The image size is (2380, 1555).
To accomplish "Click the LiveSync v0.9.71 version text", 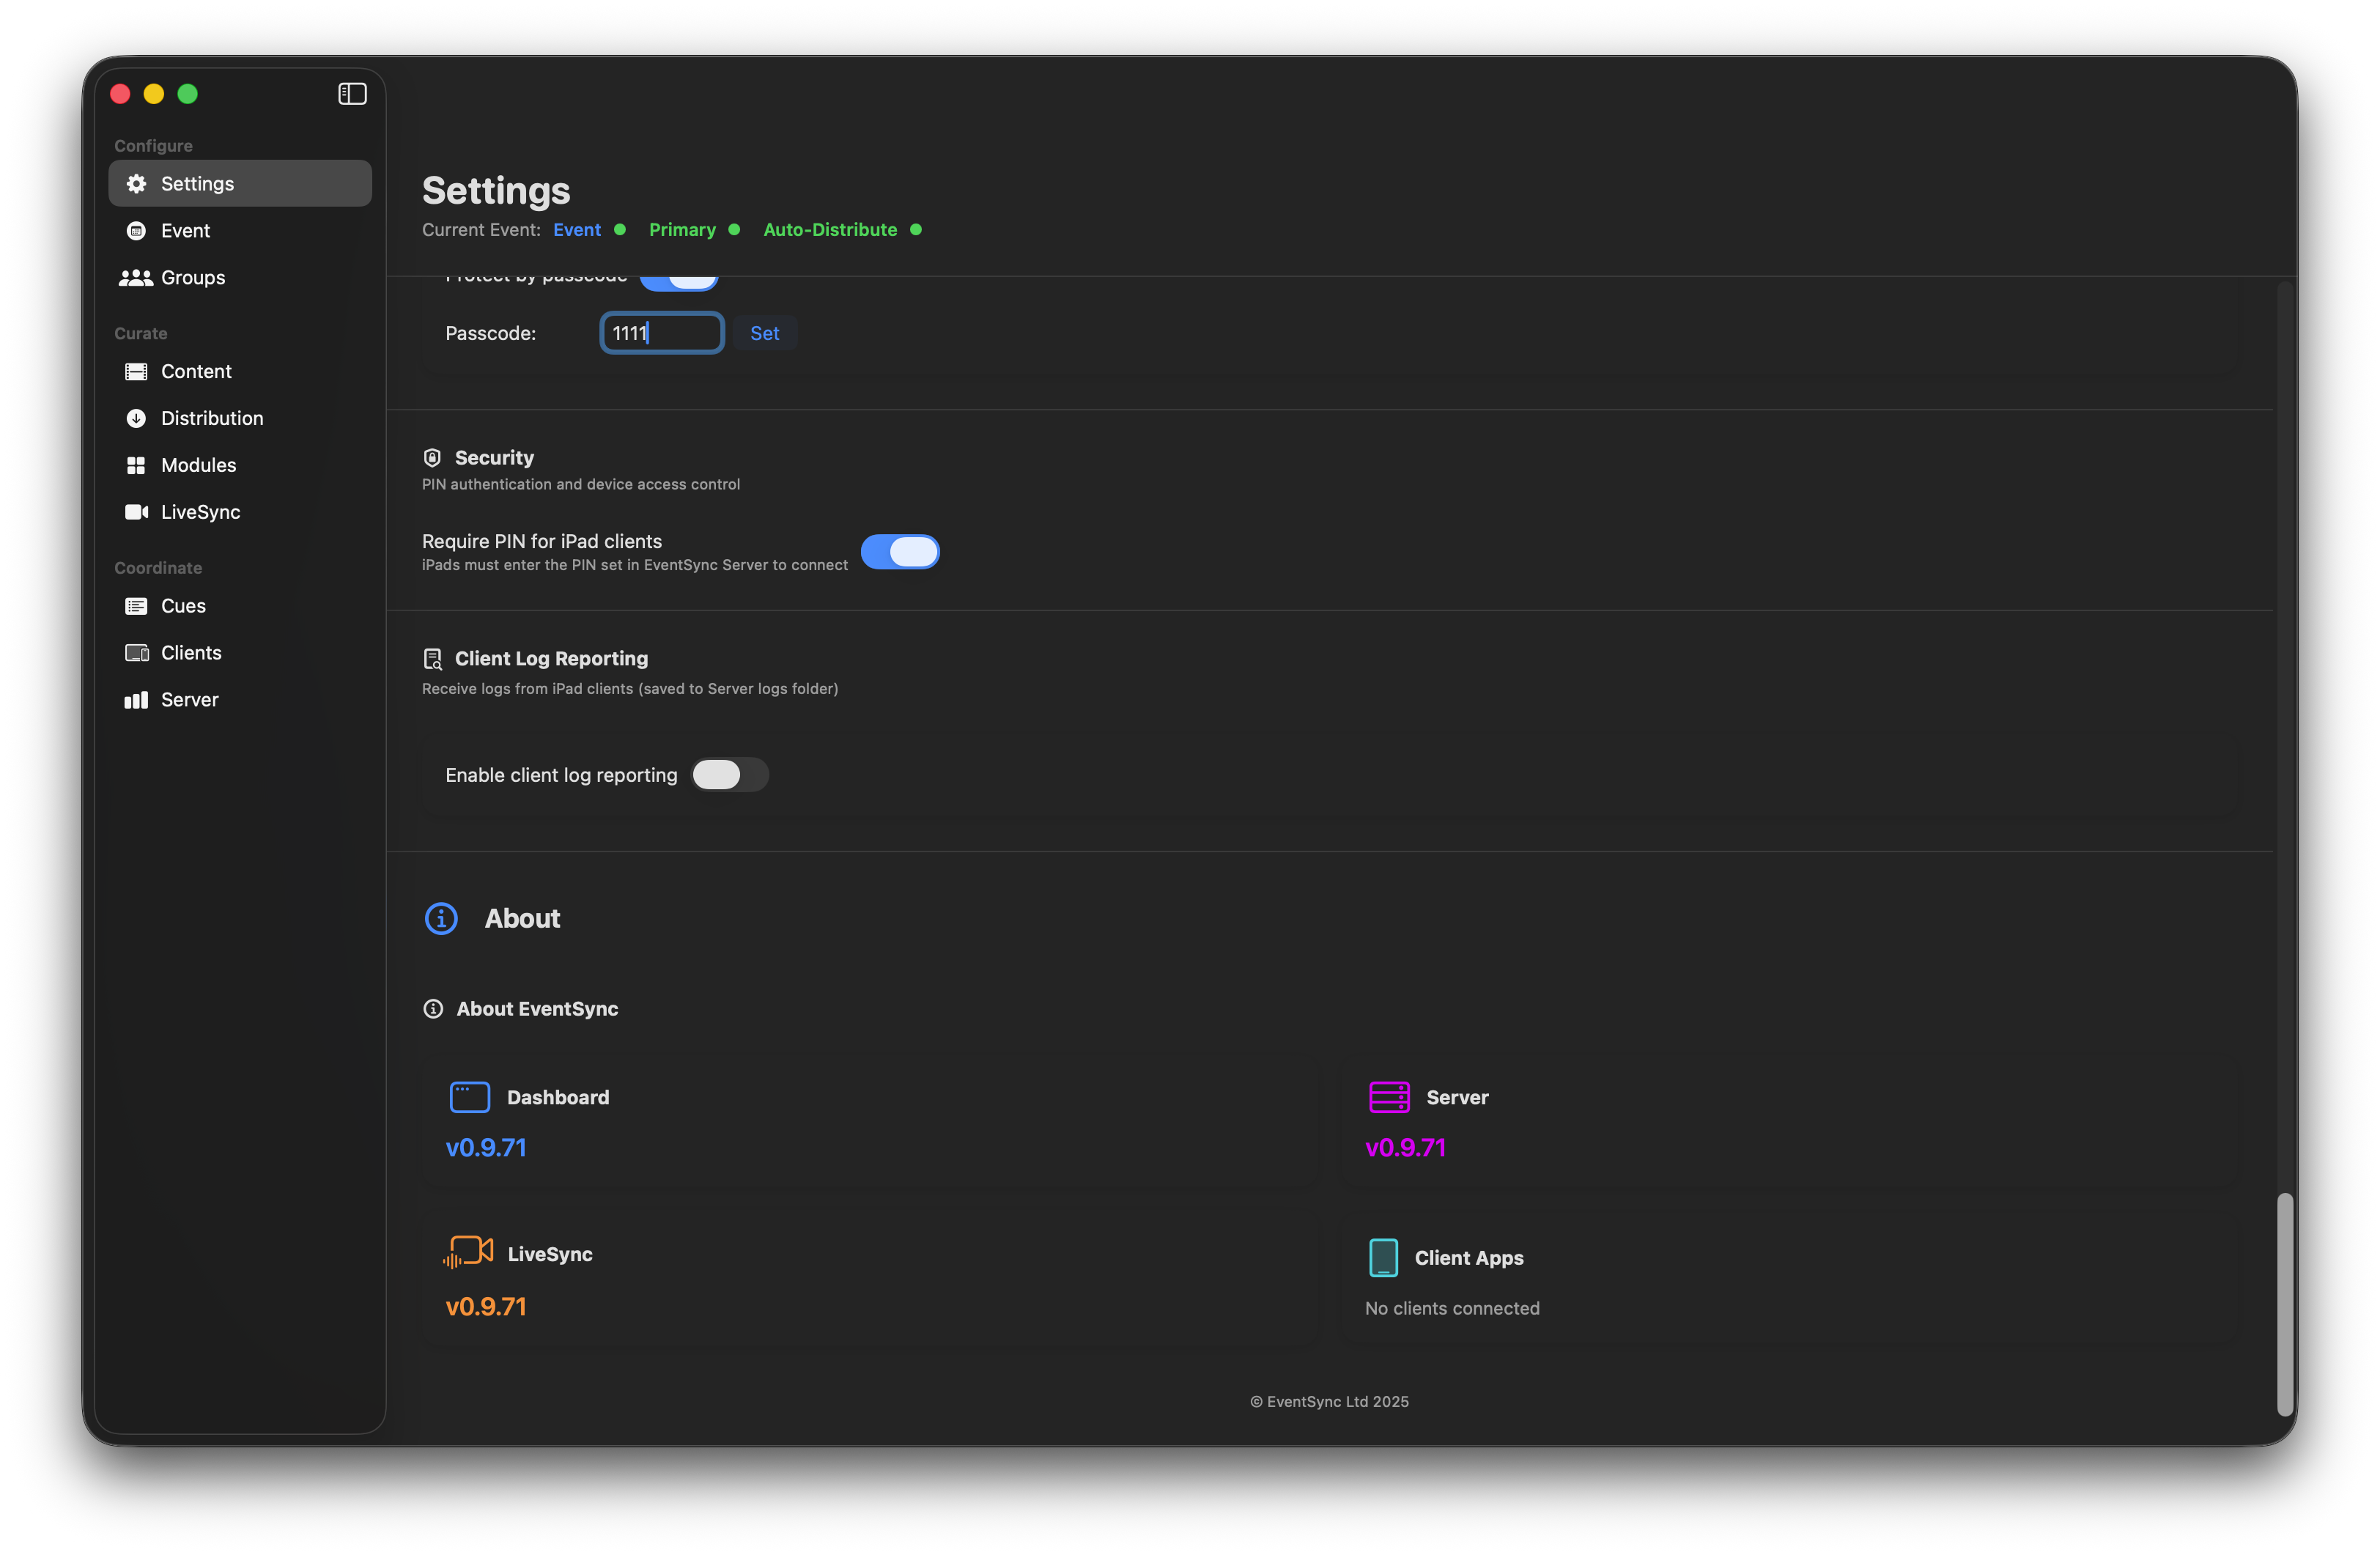I will [486, 1307].
